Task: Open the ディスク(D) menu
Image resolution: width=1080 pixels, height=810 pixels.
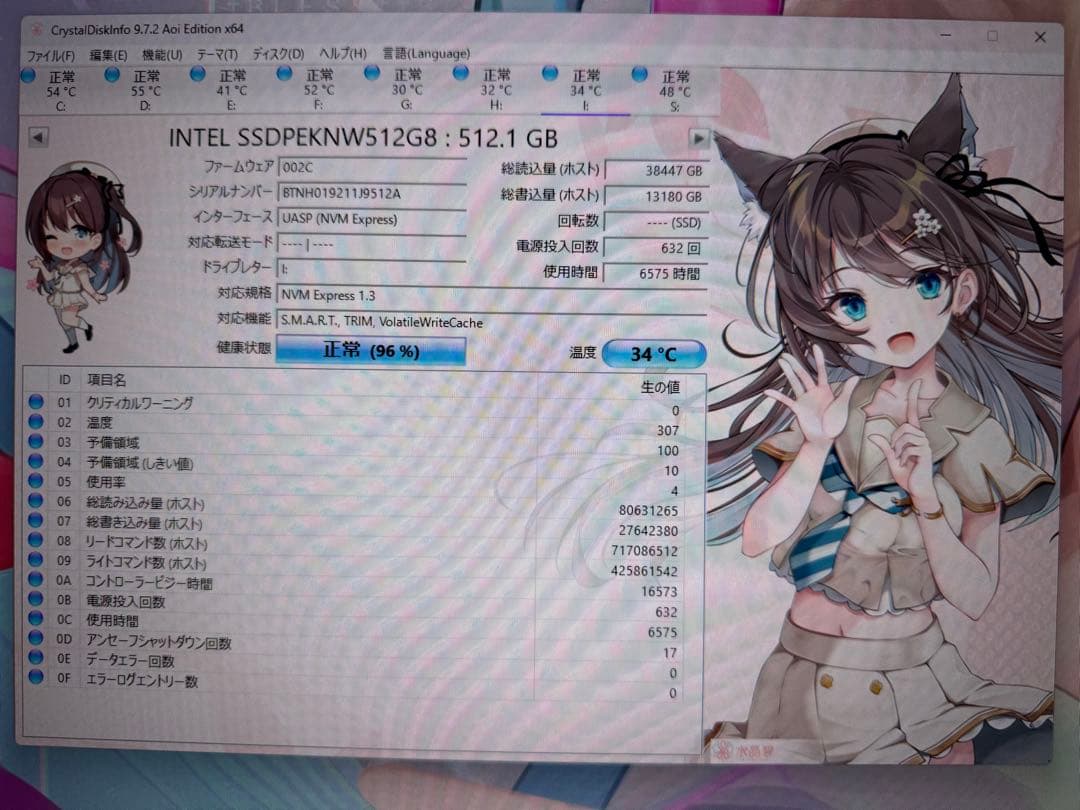Action: pyautogui.click(x=278, y=54)
